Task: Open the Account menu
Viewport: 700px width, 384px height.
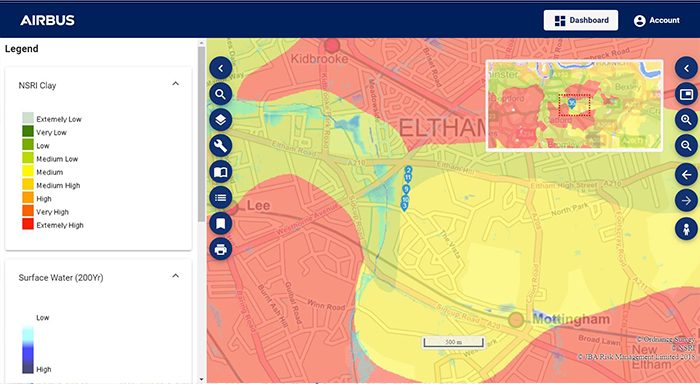Action: pos(657,21)
